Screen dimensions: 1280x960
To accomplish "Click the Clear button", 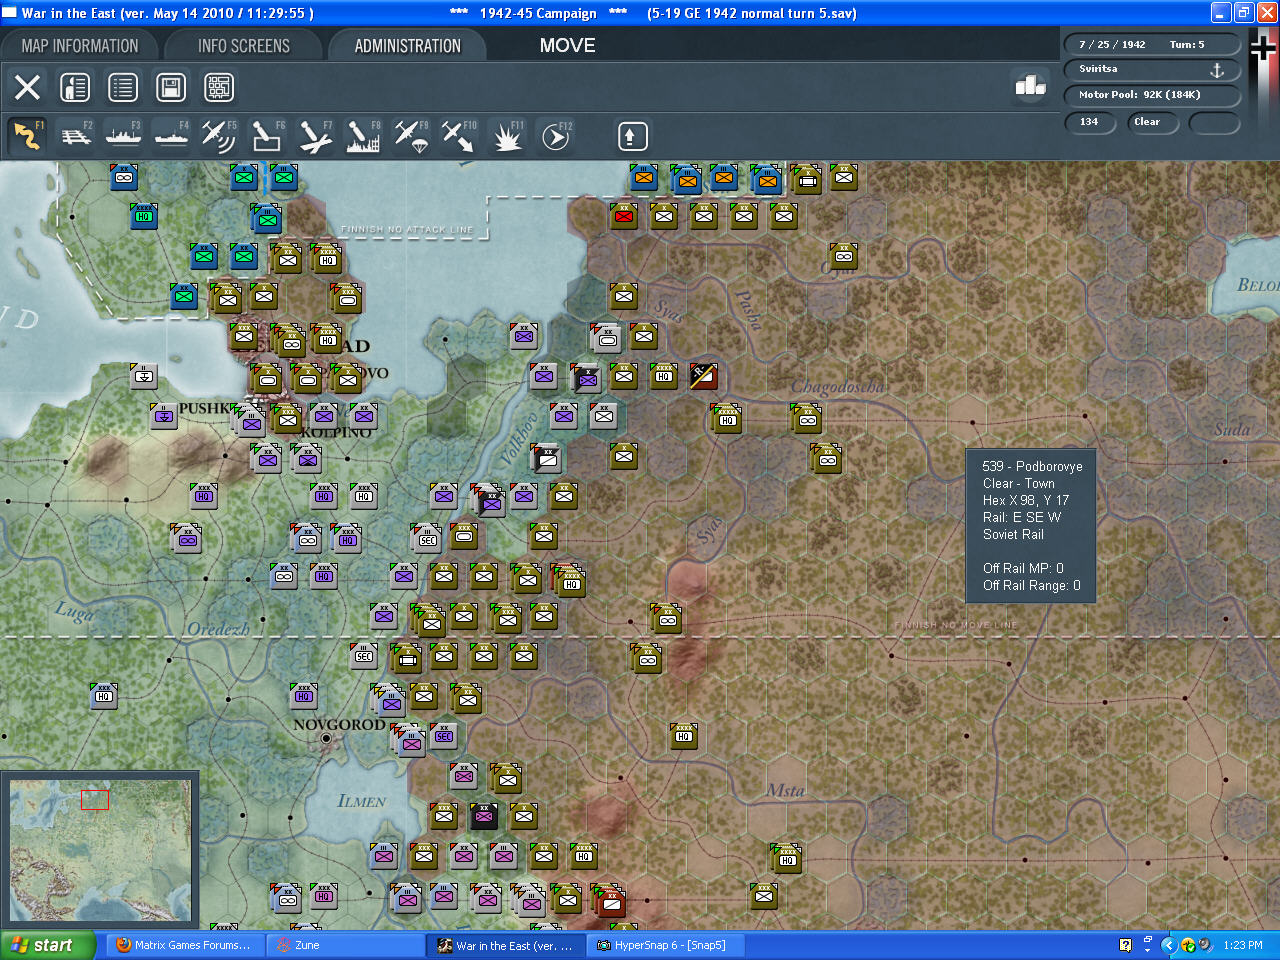I will (1153, 122).
